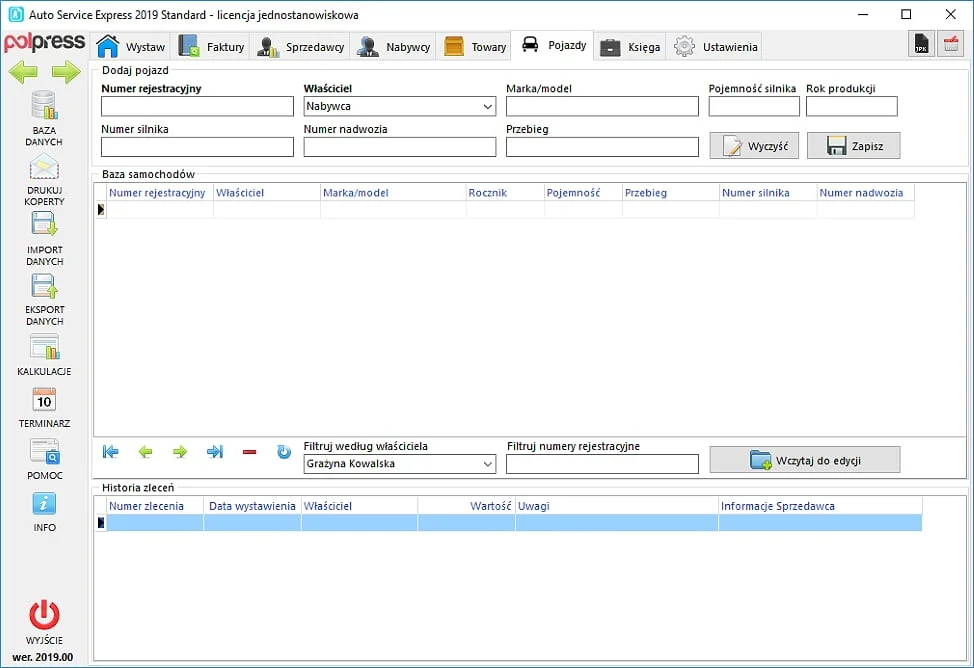Click the Drukuj Koperty envelope icon
Screen dimensions: 974x668
[x=44, y=168]
